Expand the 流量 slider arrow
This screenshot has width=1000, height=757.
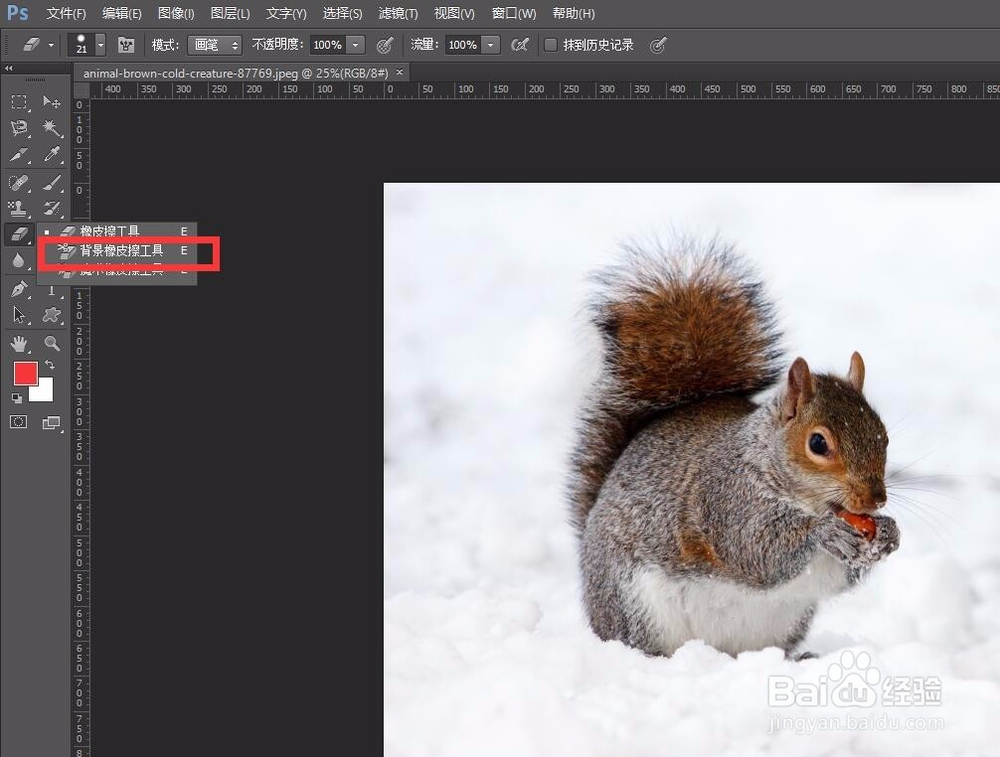[490, 45]
